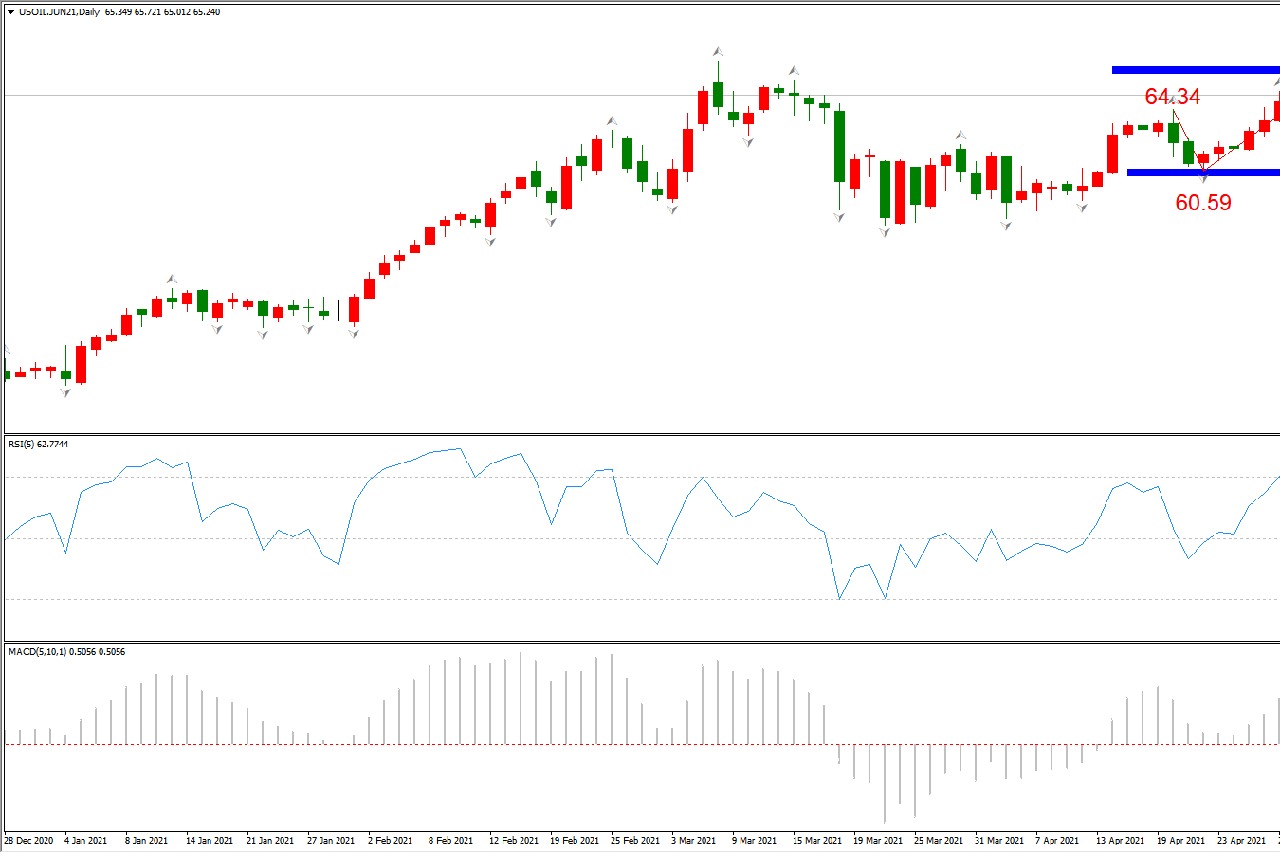Select the red 64.34 price label

pyautogui.click(x=1172, y=96)
